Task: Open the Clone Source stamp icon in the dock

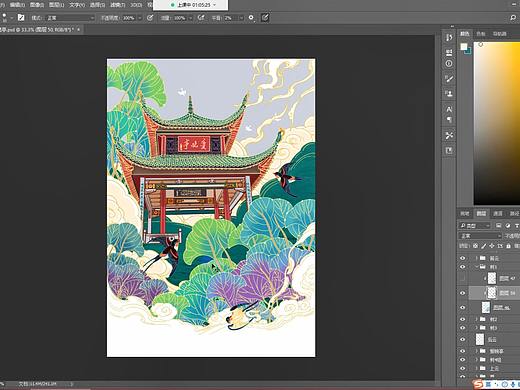Action: [x=449, y=93]
